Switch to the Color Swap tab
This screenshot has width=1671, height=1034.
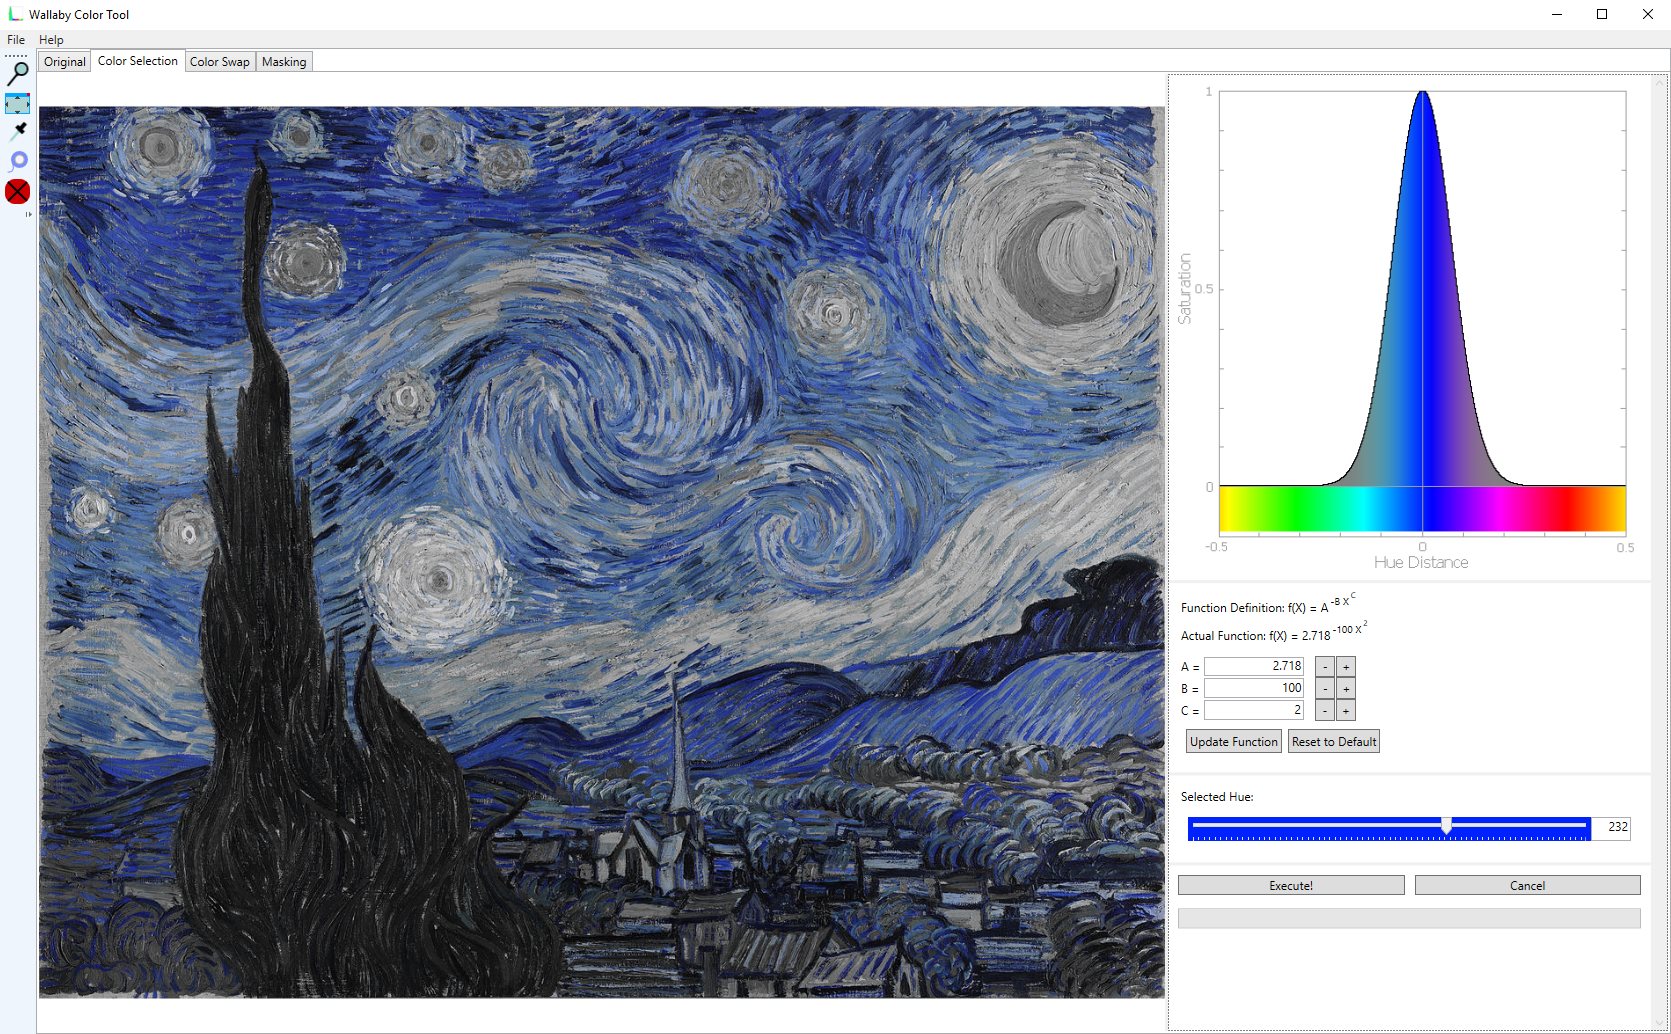tap(220, 62)
